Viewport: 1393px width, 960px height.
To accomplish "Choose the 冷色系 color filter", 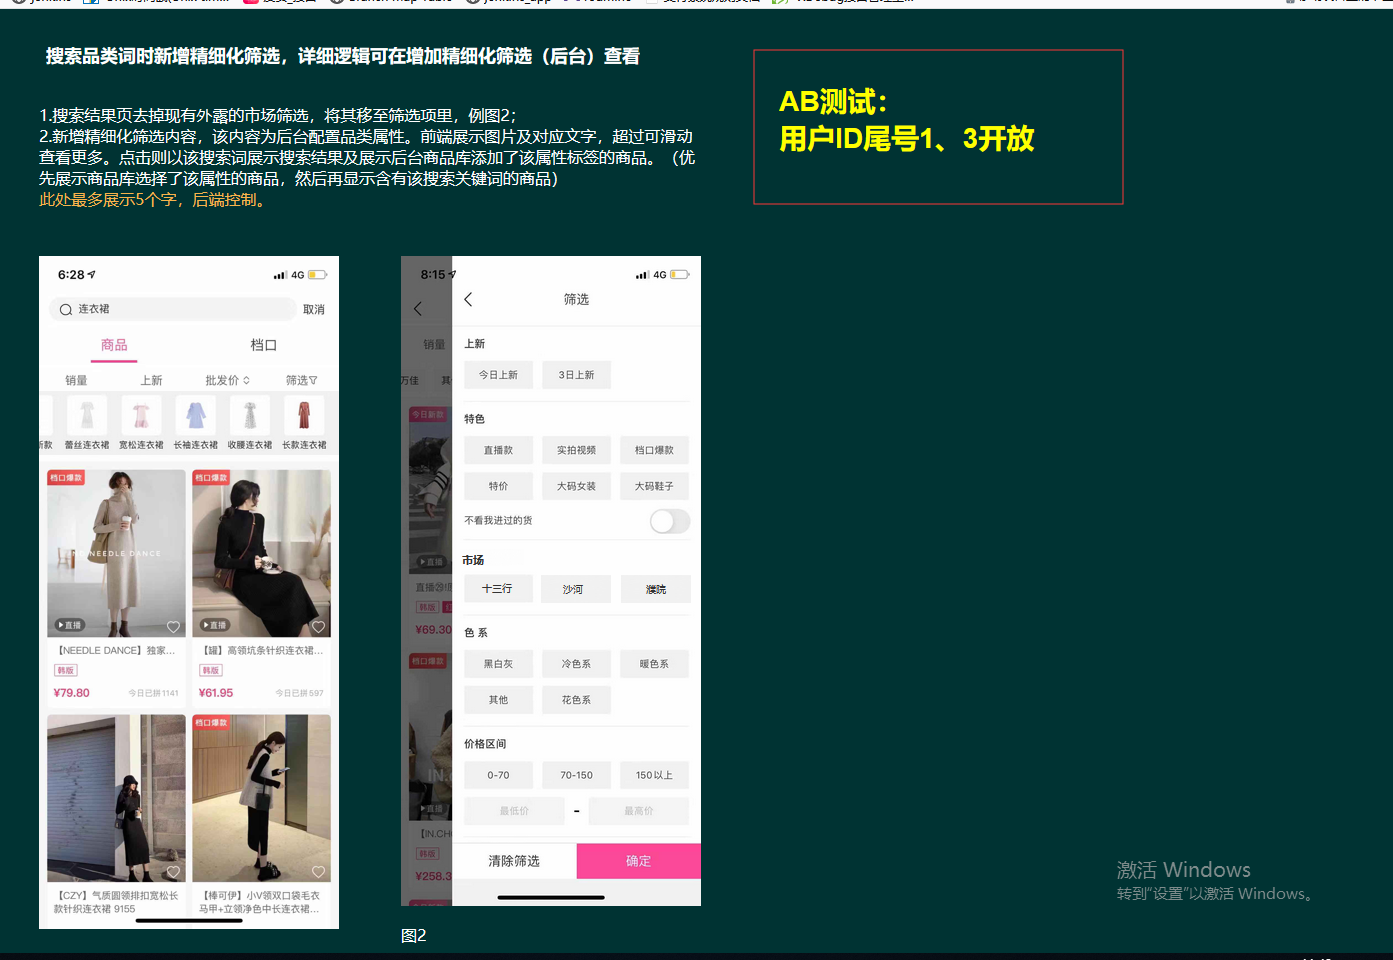I will [576, 664].
